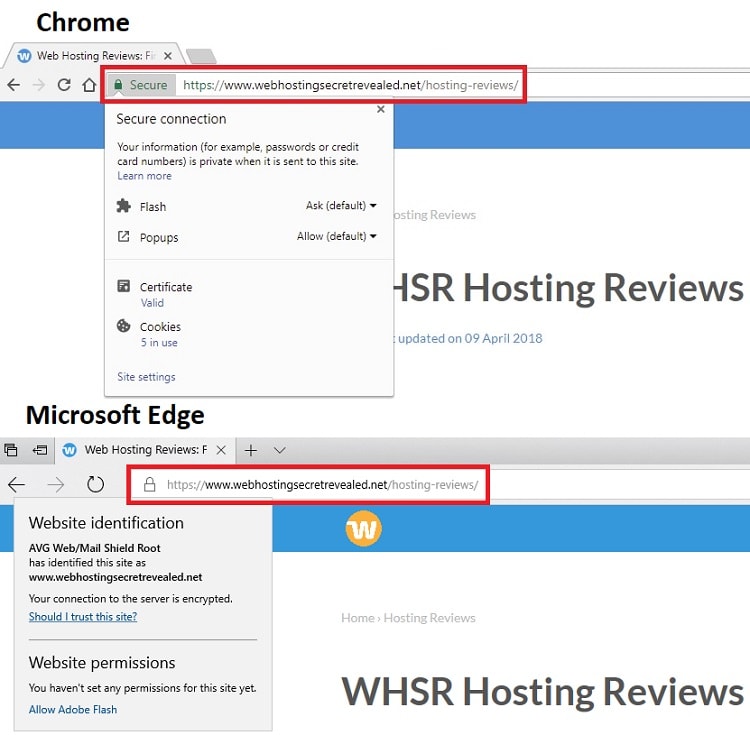Open Cookies 5 in use link
Viewport: 750px width, 735px height.
tap(159, 342)
